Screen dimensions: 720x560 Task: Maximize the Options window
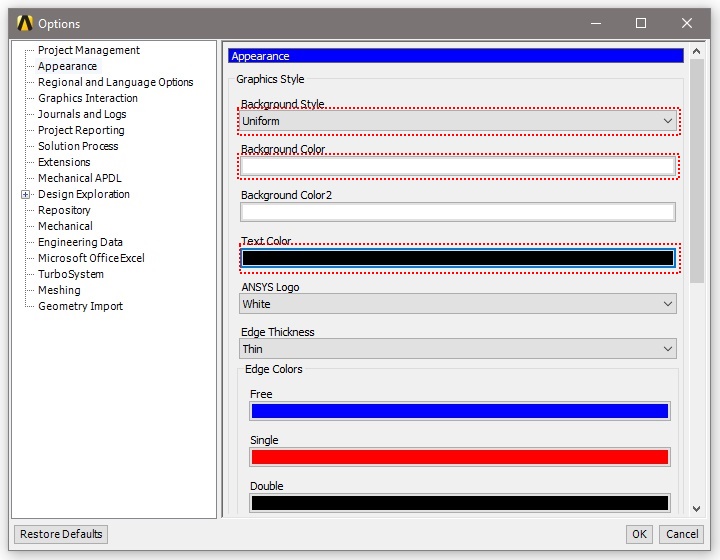(x=641, y=23)
